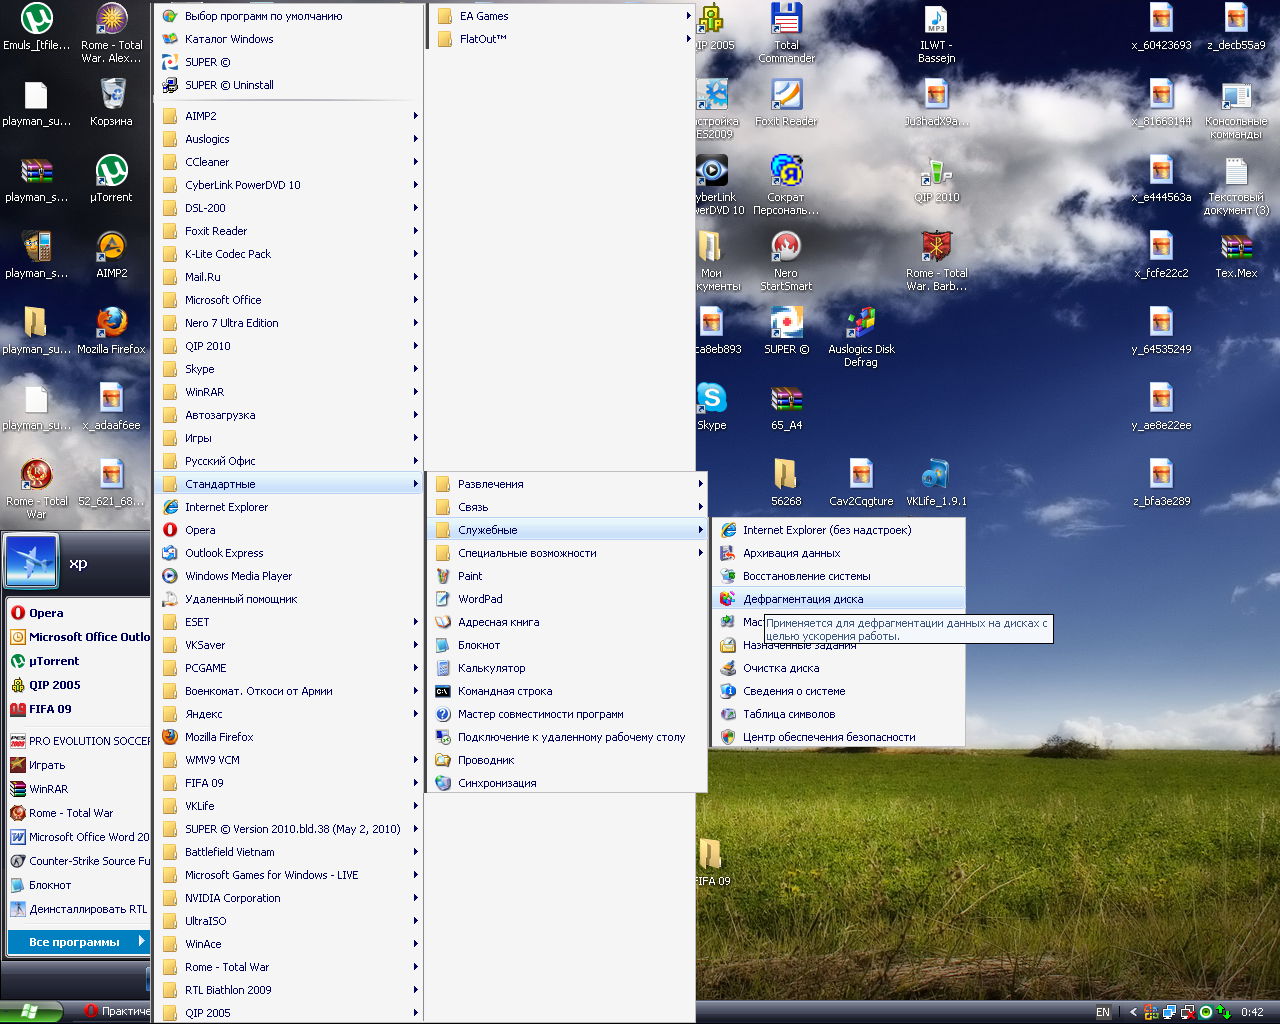The width and height of the screenshot is (1280, 1024).
Task: Open the AIMP2 desktop icon
Action: [111, 254]
